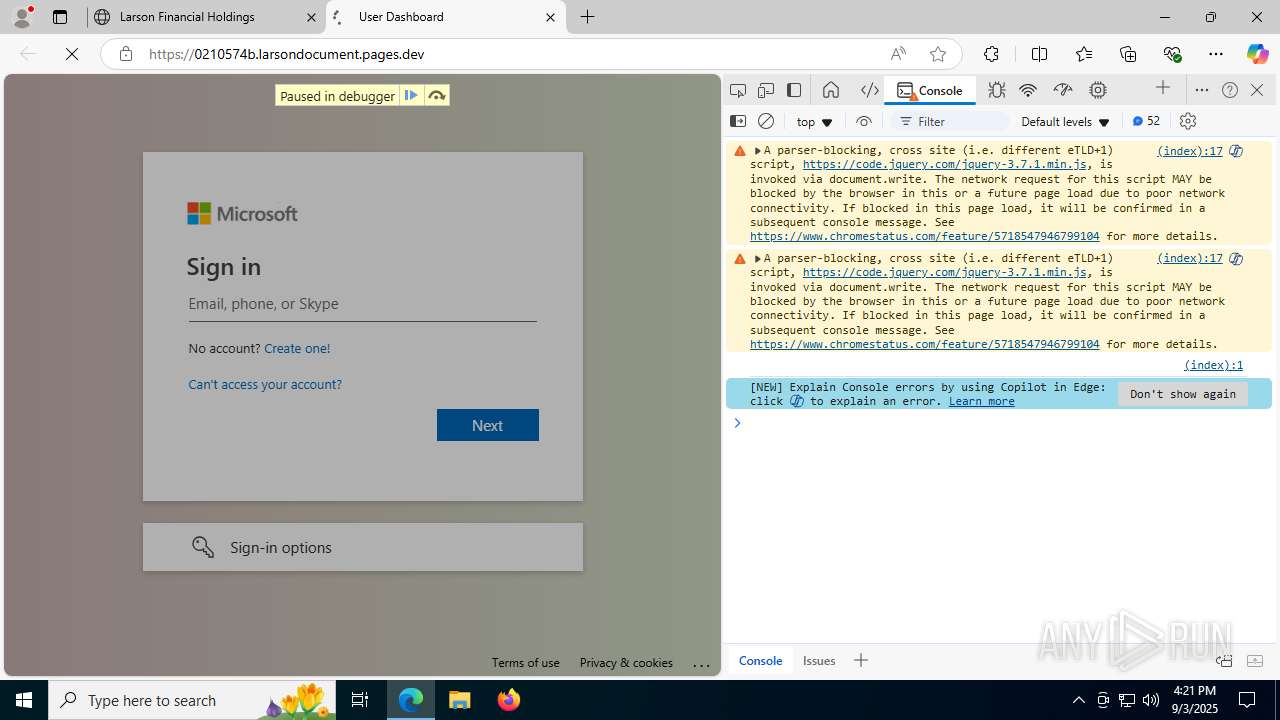Toggle Read aloud in address bar
Image resolution: width=1280 pixels, height=720 pixels.
click(x=898, y=54)
